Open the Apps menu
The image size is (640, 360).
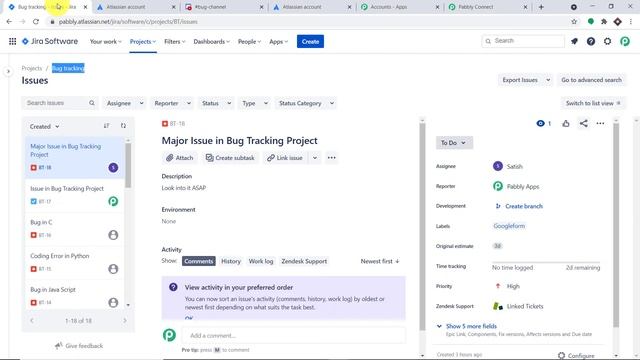pos(279,42)
